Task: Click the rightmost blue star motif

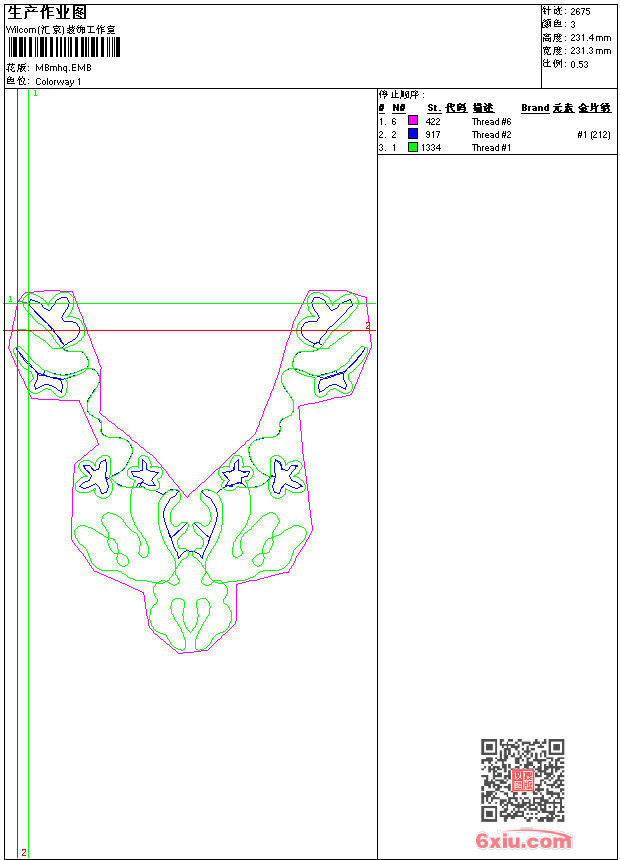Action: click(287, 475)
